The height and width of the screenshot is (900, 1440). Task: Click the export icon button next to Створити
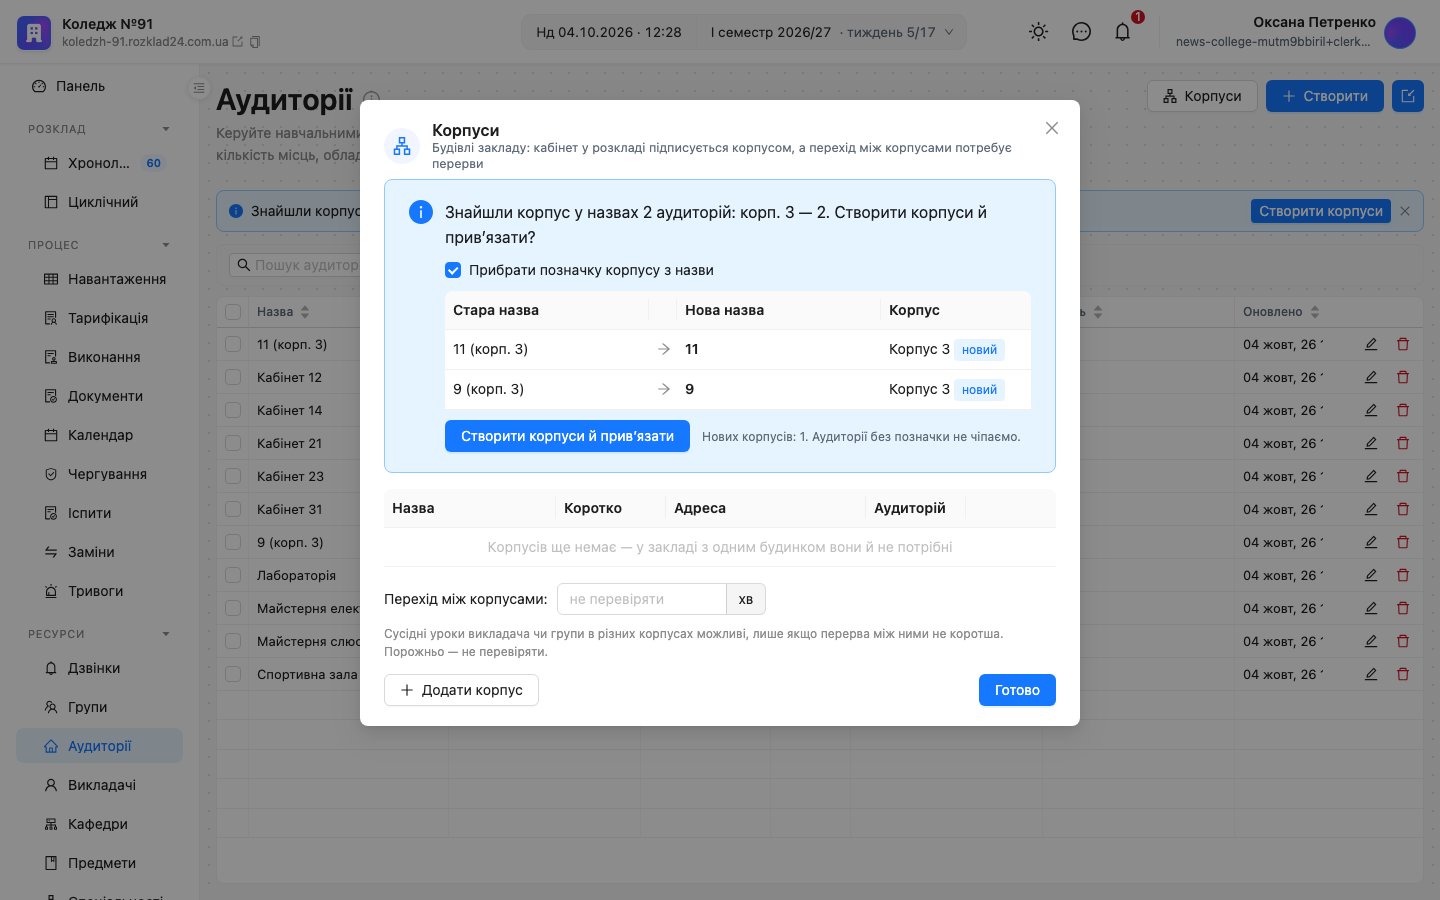point(1408,96)
